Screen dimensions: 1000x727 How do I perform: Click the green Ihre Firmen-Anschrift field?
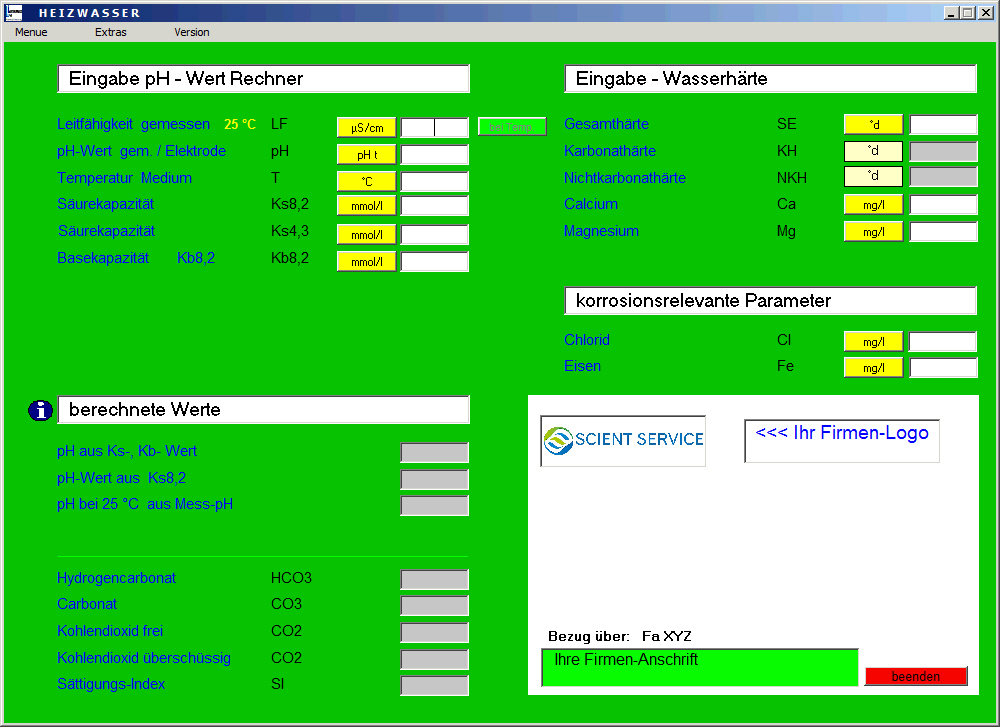click(x=700, y=667)
